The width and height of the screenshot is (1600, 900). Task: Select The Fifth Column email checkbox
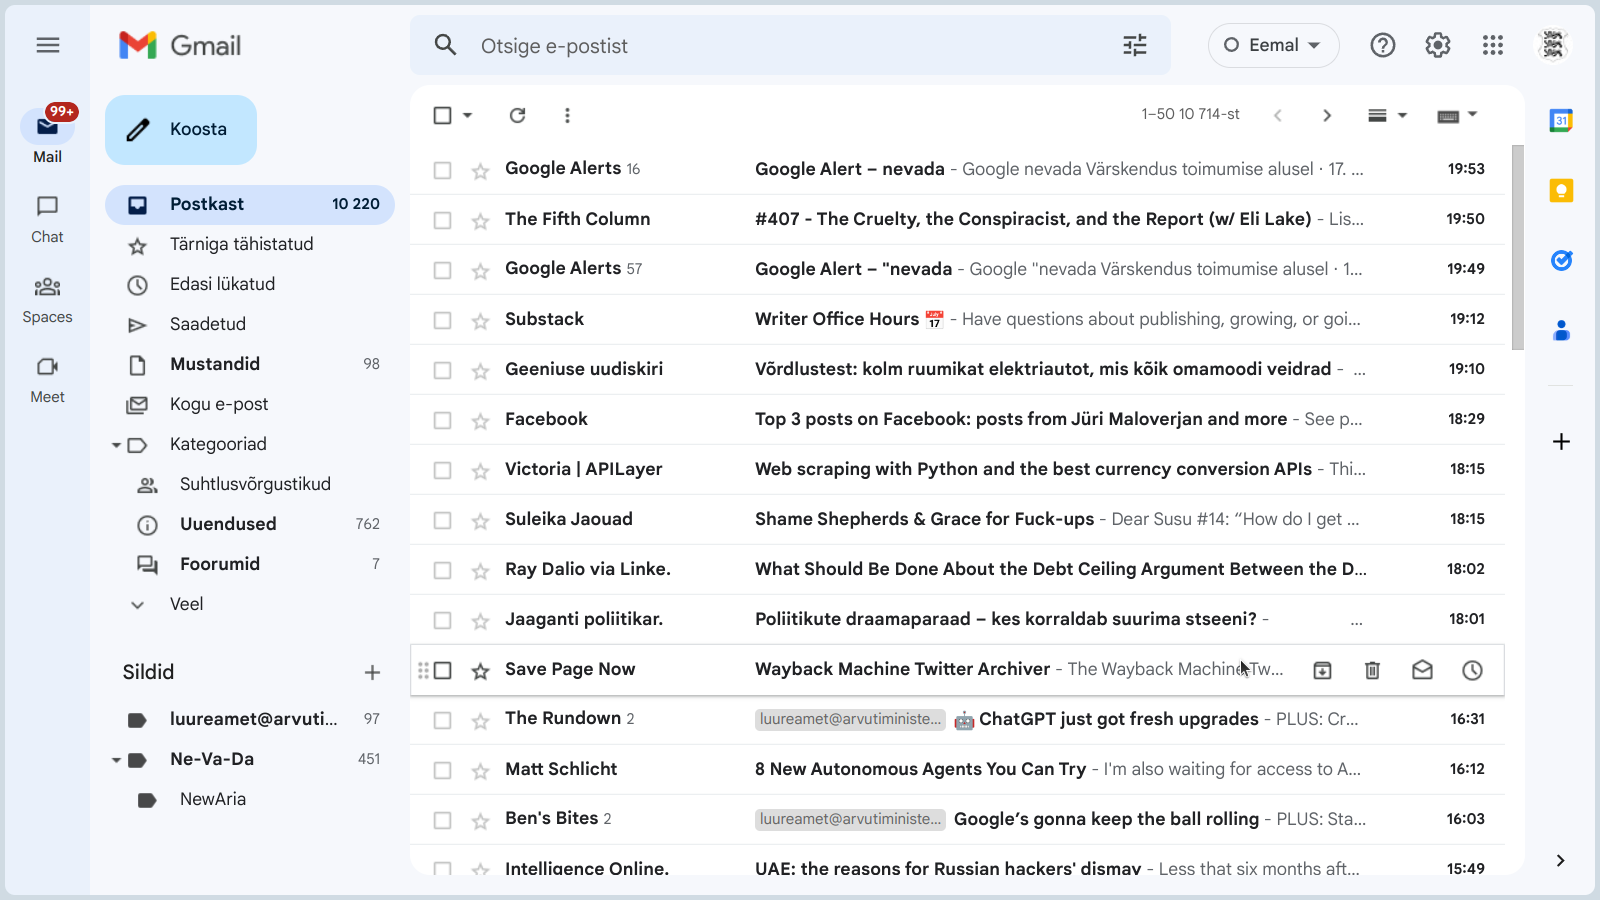click(x=442, y=220)
